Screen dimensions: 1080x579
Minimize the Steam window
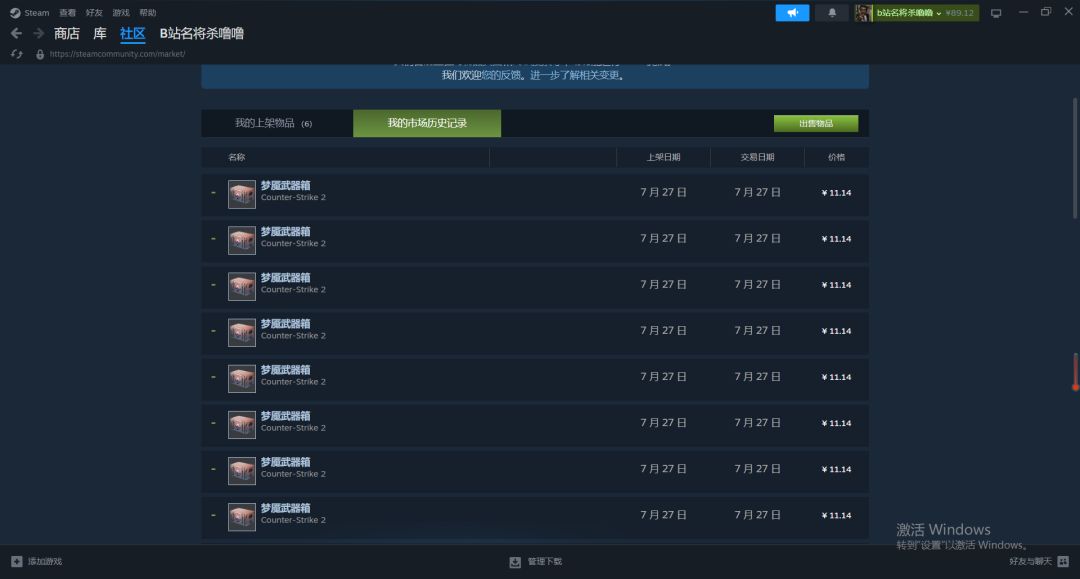(1024, 12)
